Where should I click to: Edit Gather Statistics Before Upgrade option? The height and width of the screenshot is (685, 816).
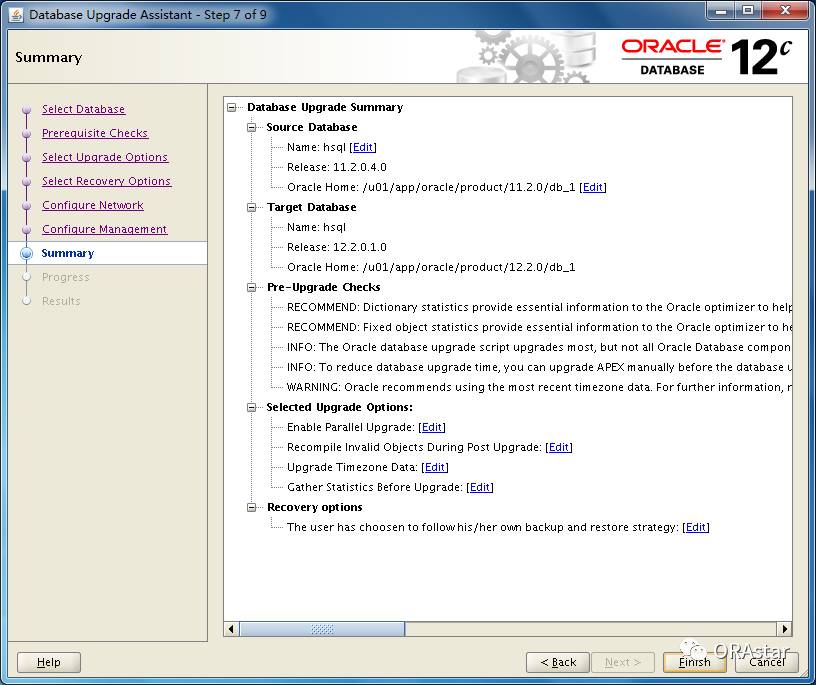[x=480, y=487]
